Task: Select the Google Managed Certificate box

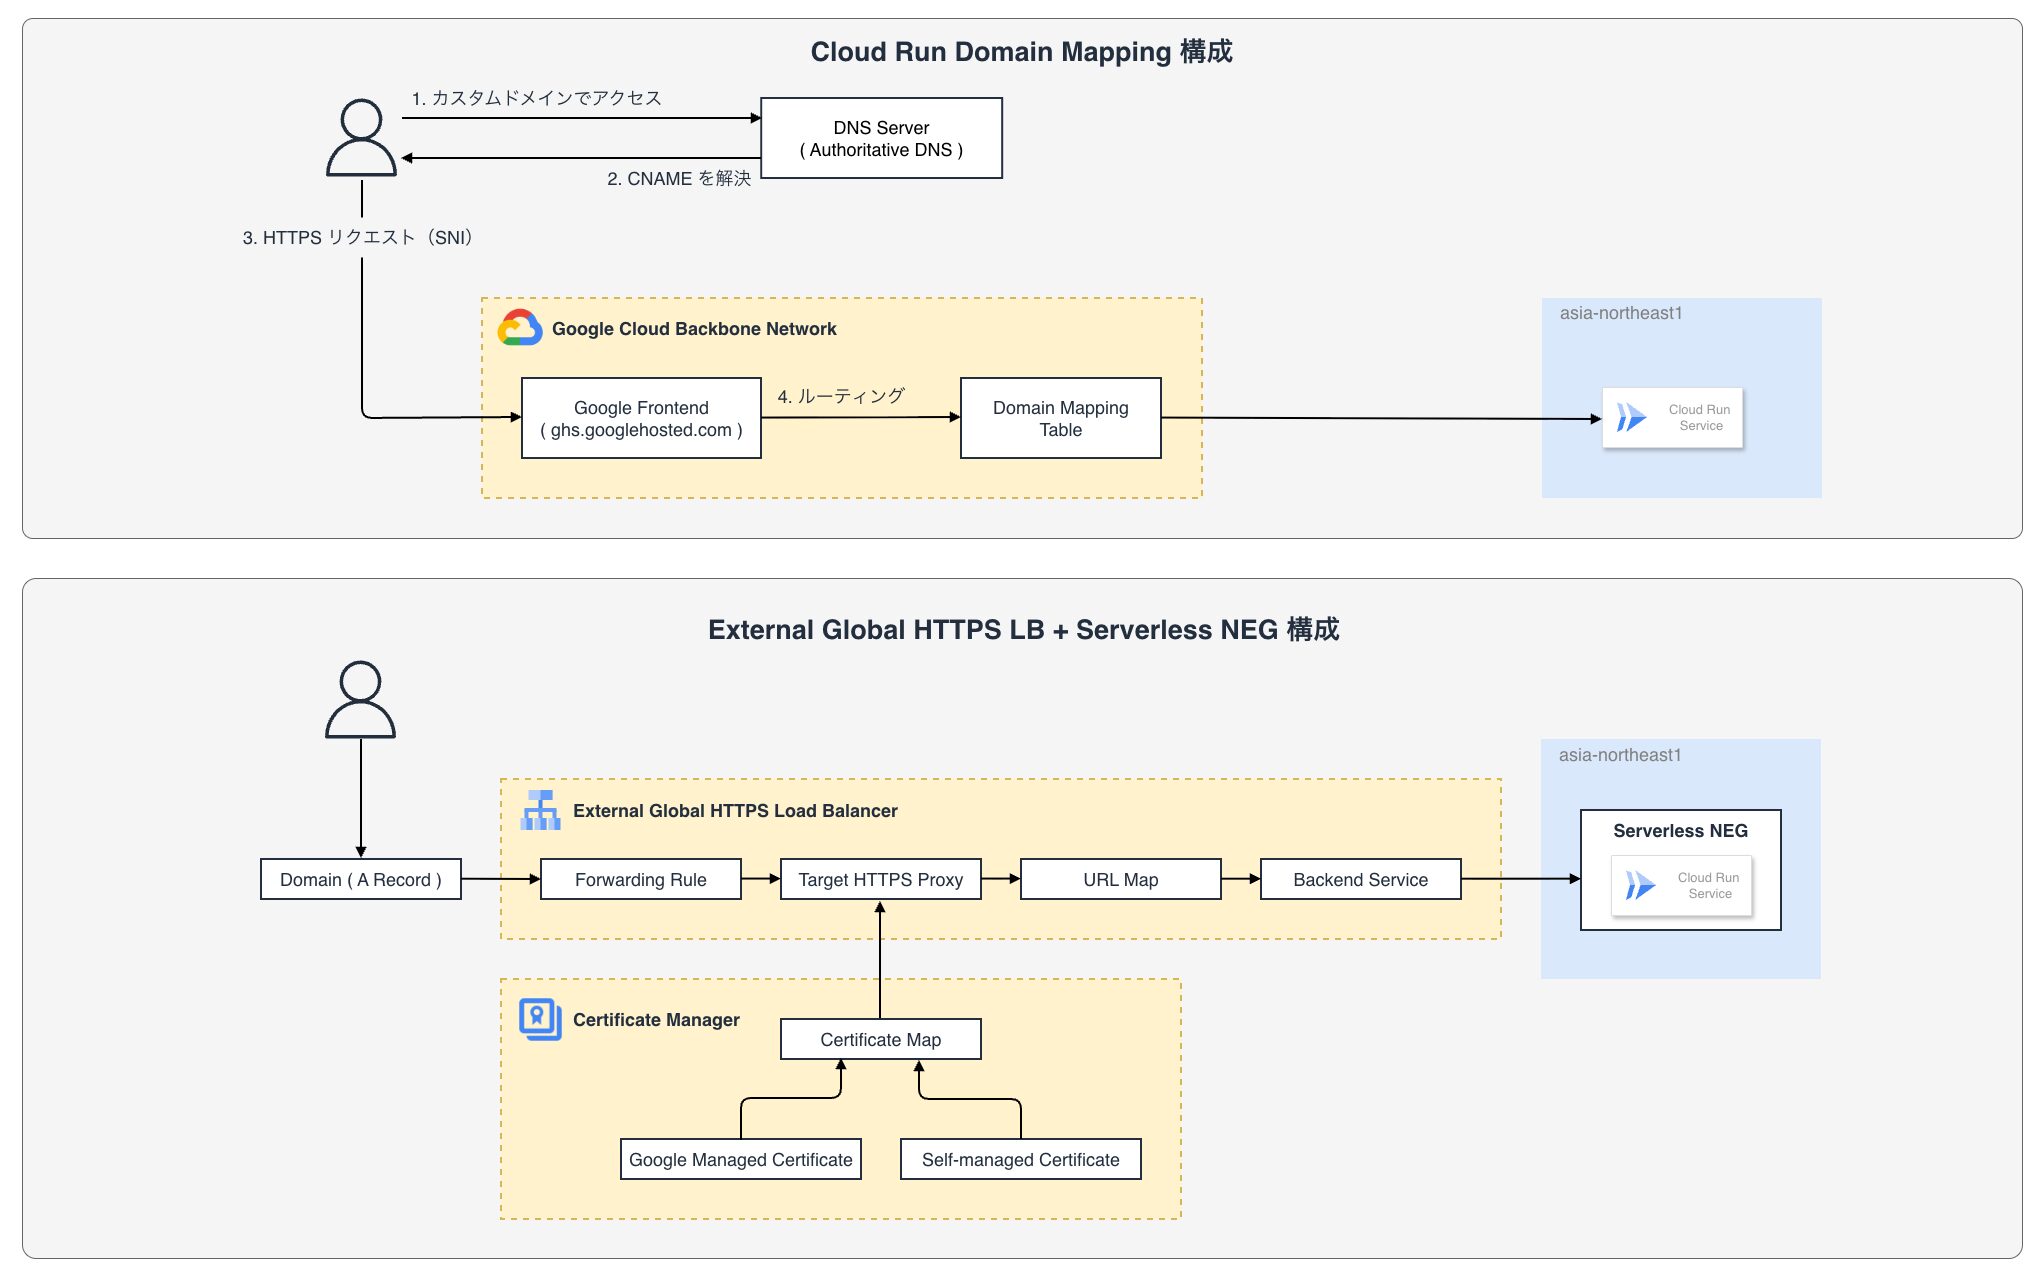Action: tap(740, 1159)
